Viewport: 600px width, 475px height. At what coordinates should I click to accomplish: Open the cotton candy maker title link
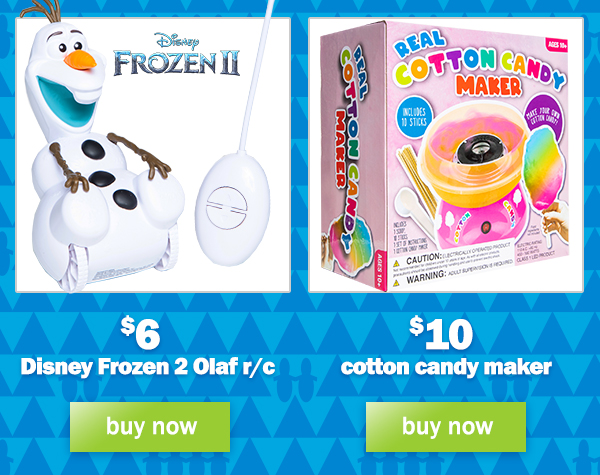point(446,367)
